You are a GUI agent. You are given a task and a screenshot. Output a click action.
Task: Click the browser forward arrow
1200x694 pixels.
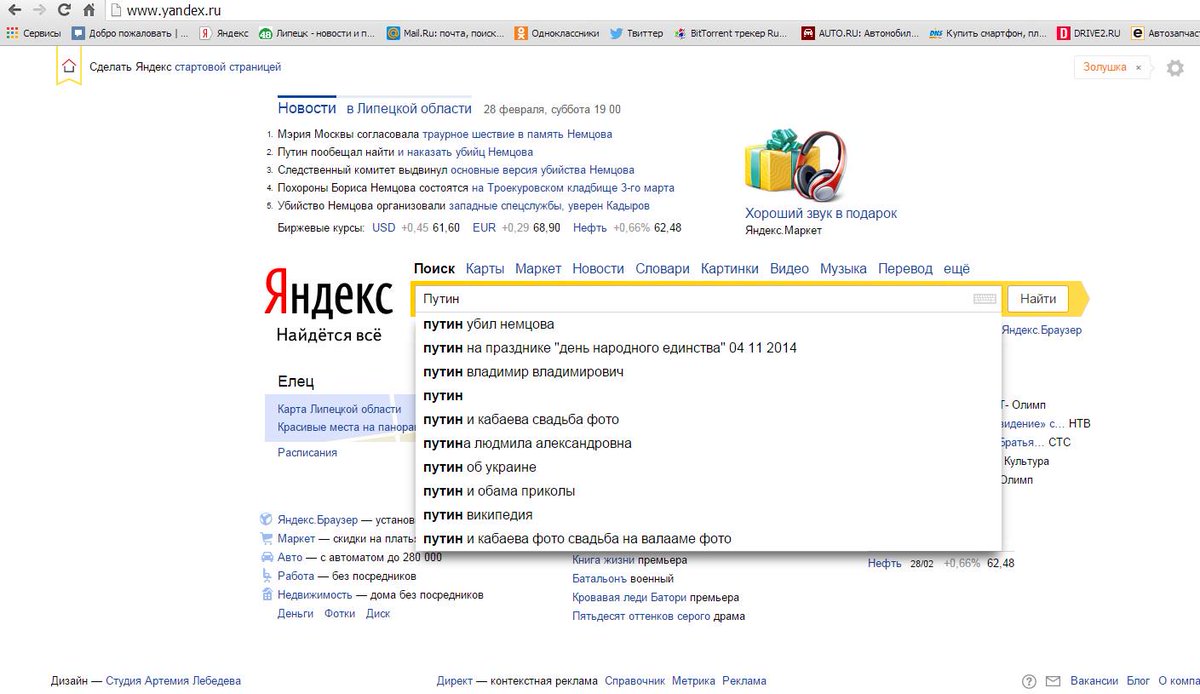[38, 11]
